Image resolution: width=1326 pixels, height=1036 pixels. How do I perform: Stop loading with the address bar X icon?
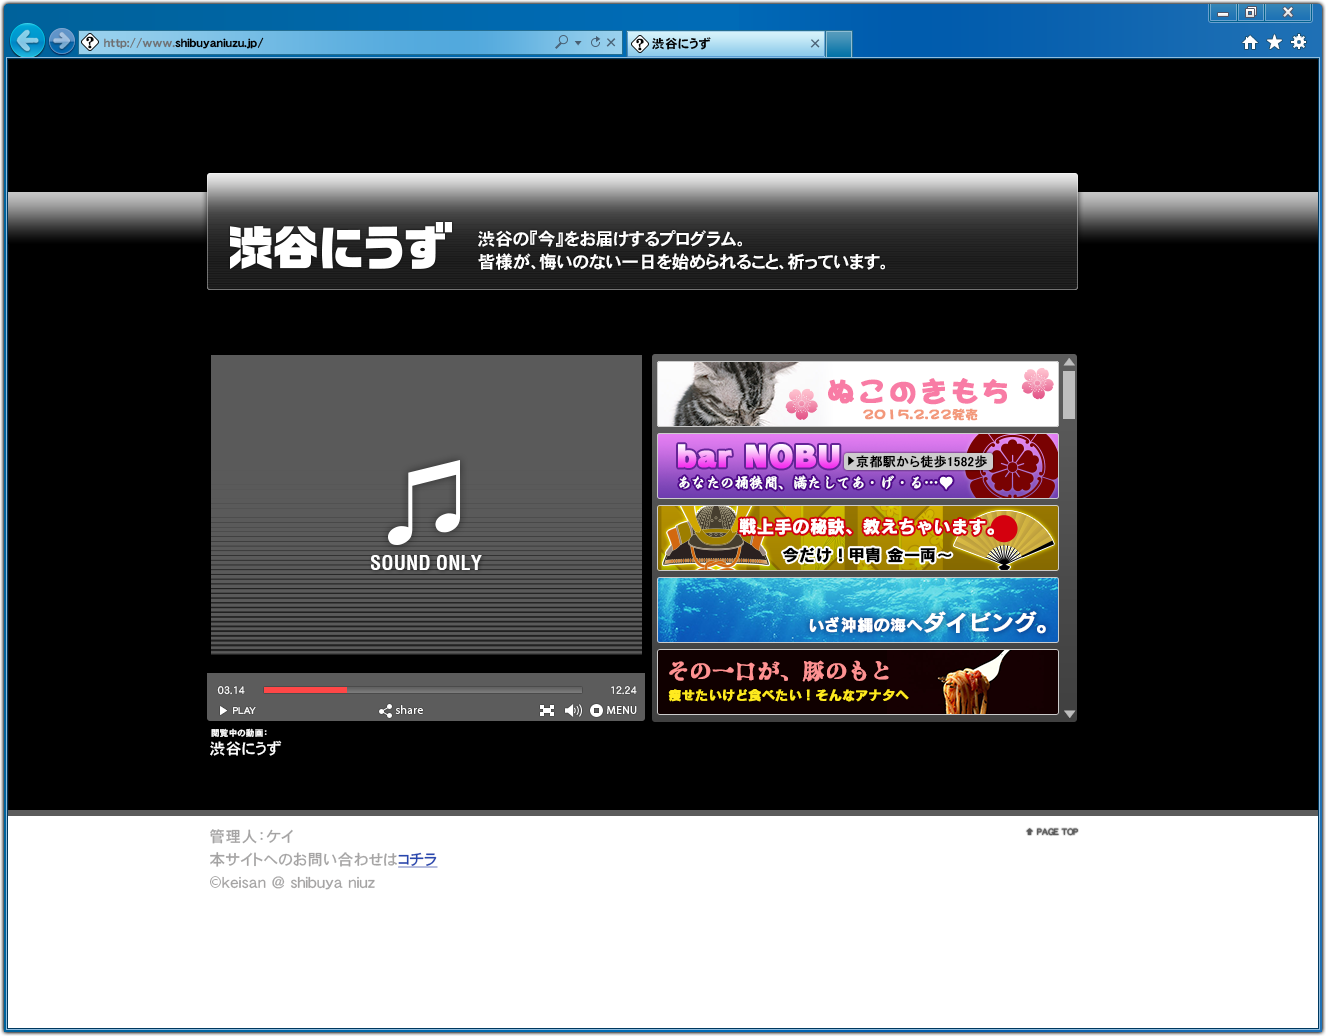pos(611,42)
